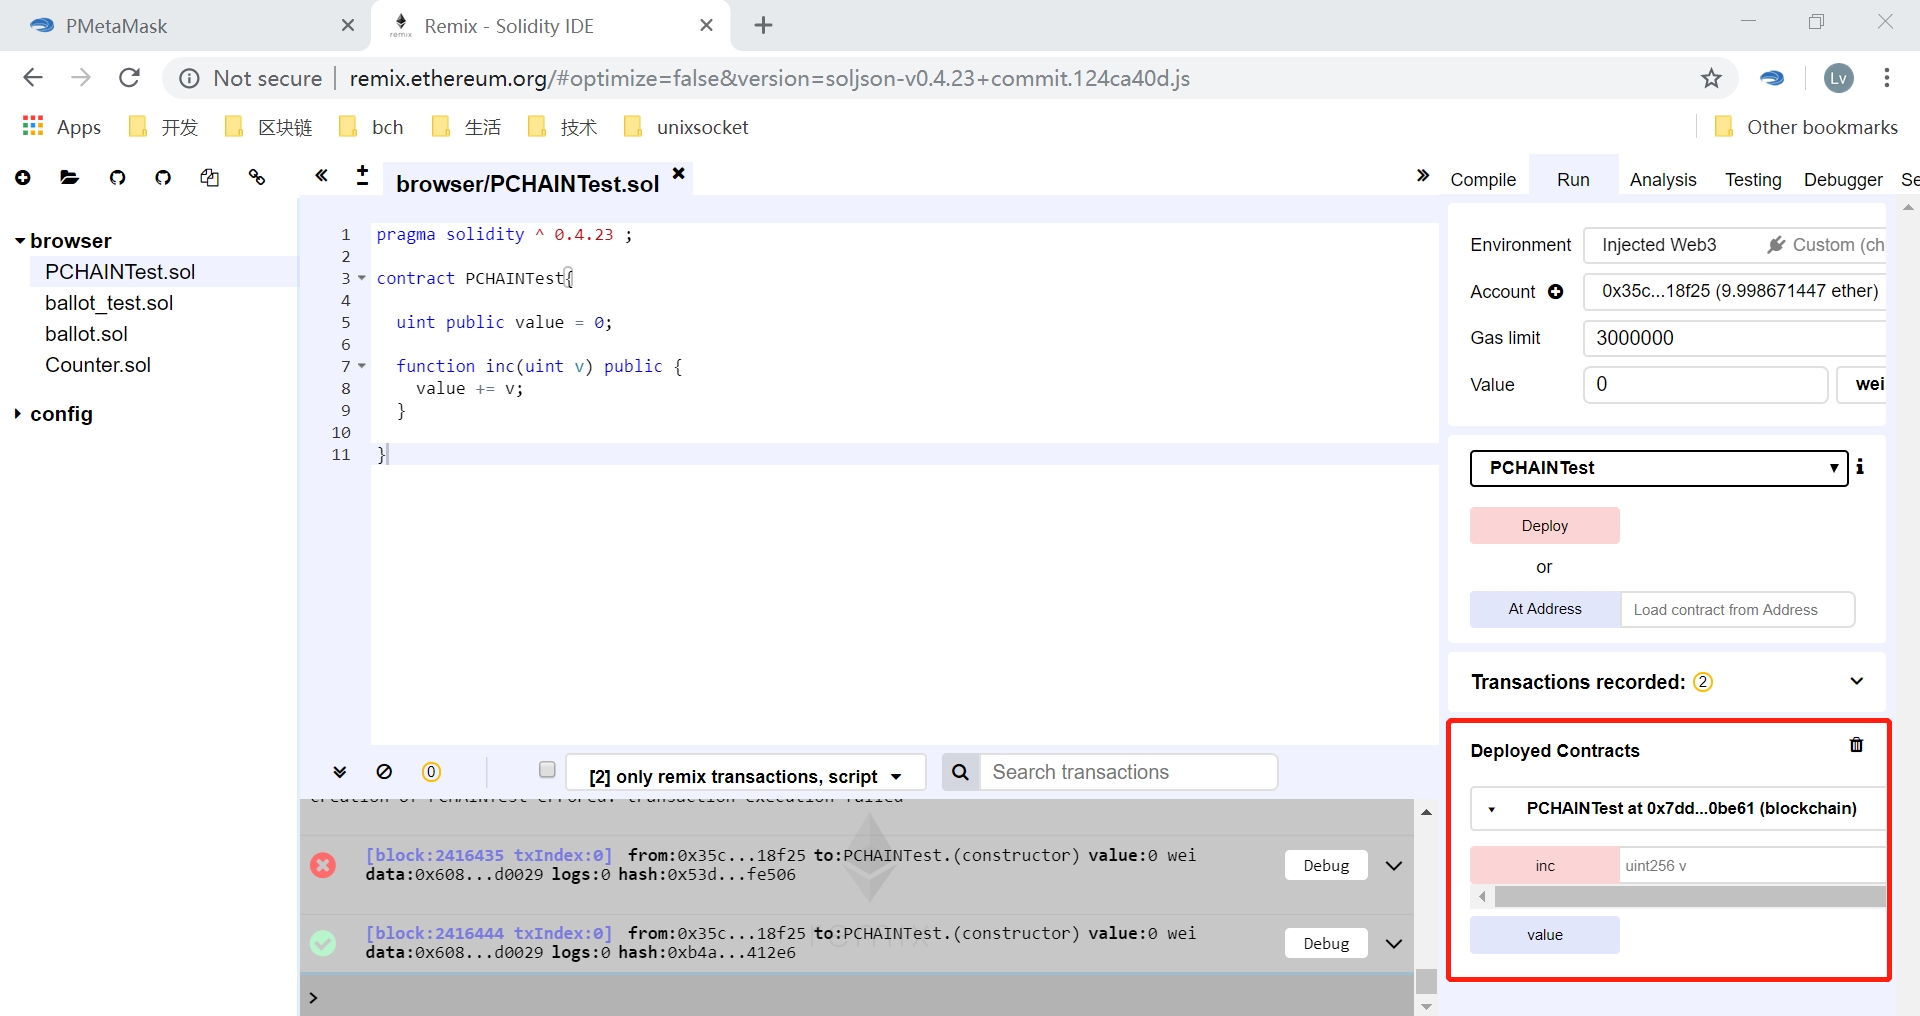Click the copy files to another instance icon
1920x1016 pixels.
coord(209,178)
